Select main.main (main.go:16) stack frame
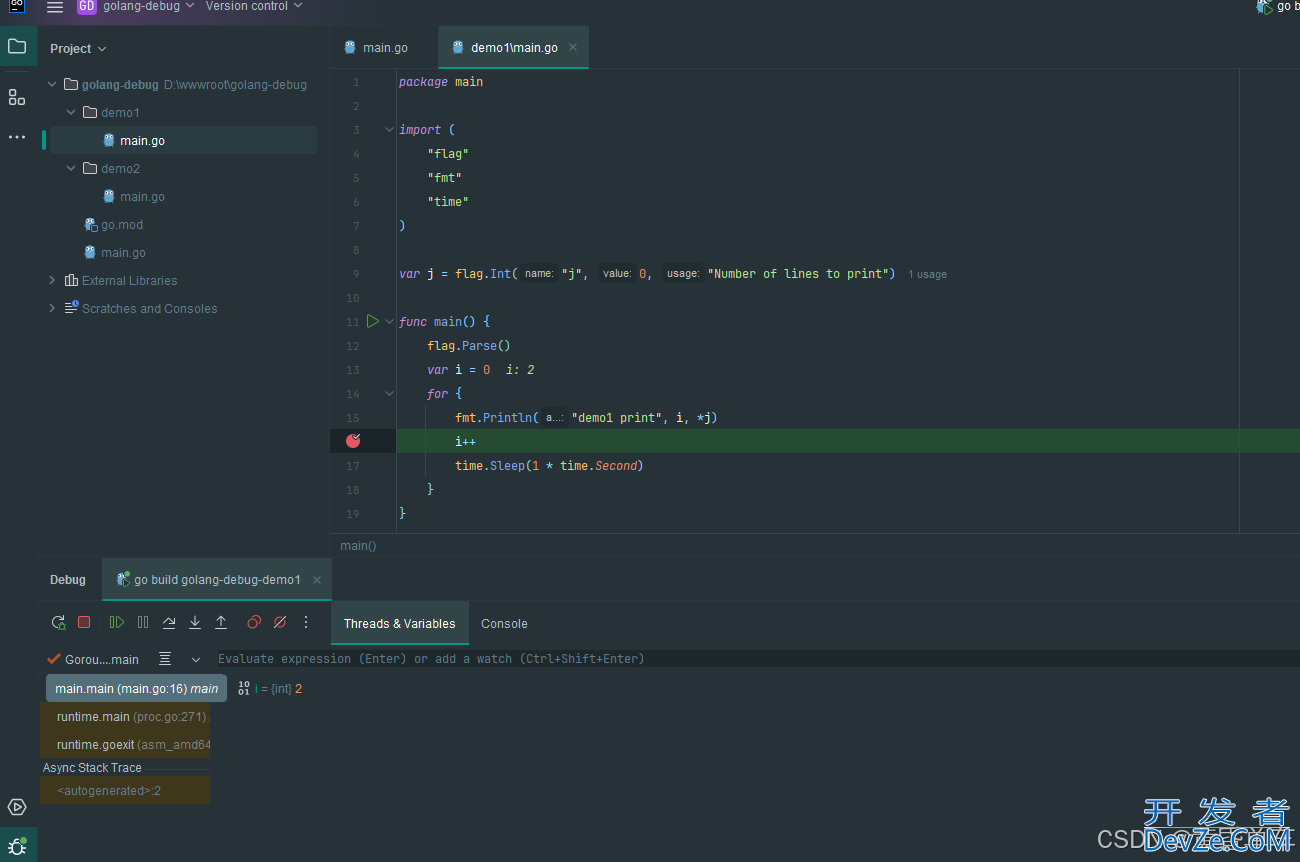 click(x=136, y=688)
